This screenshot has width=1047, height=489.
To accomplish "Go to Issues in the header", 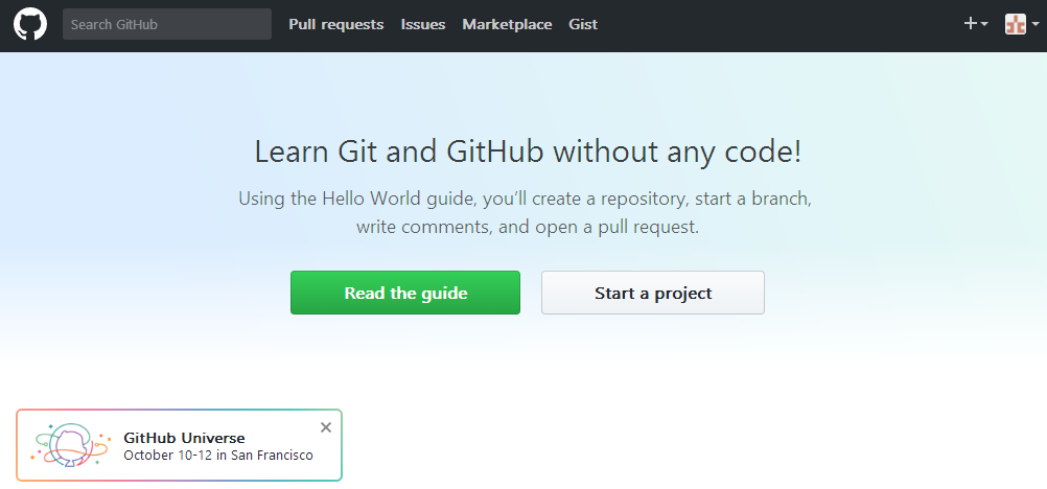I will [423, 25].
